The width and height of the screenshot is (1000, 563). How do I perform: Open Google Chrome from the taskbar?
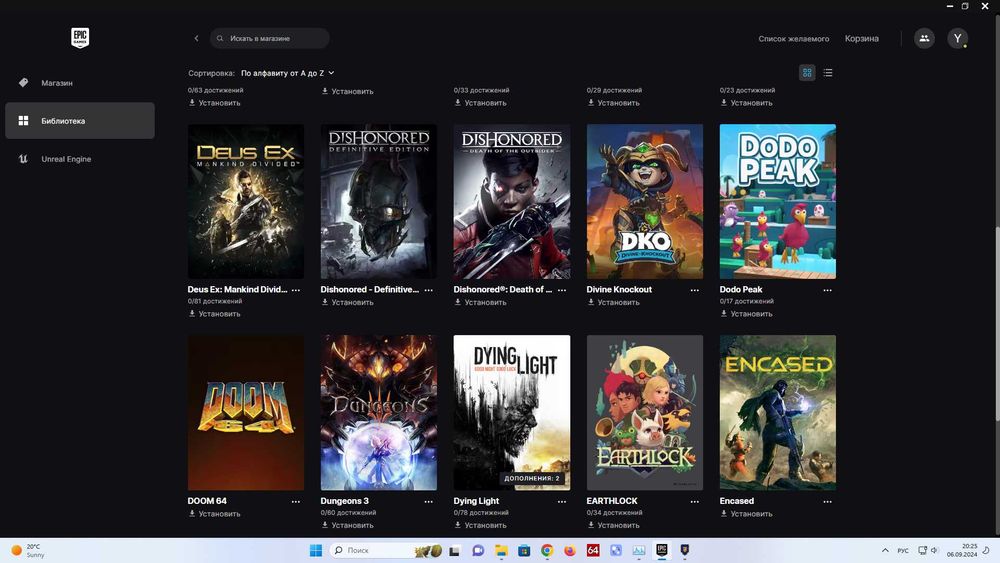coord(547,550)
